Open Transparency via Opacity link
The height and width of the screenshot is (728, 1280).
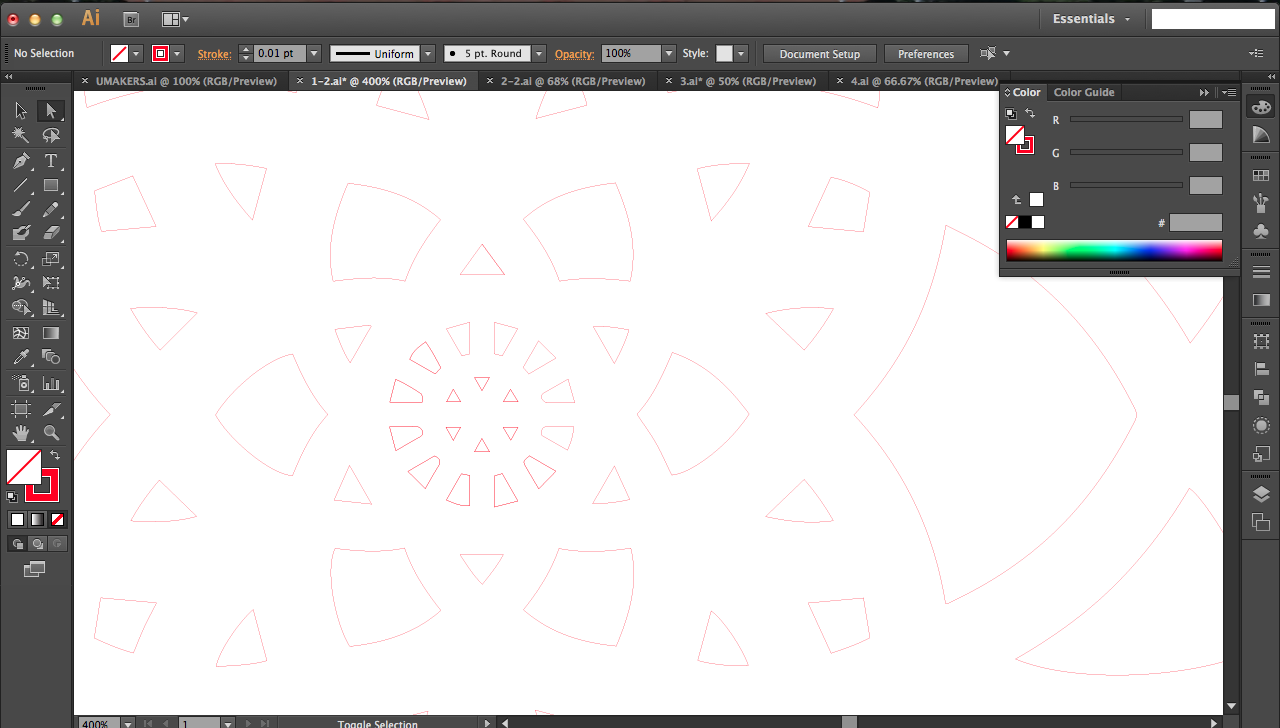[574, 54]
